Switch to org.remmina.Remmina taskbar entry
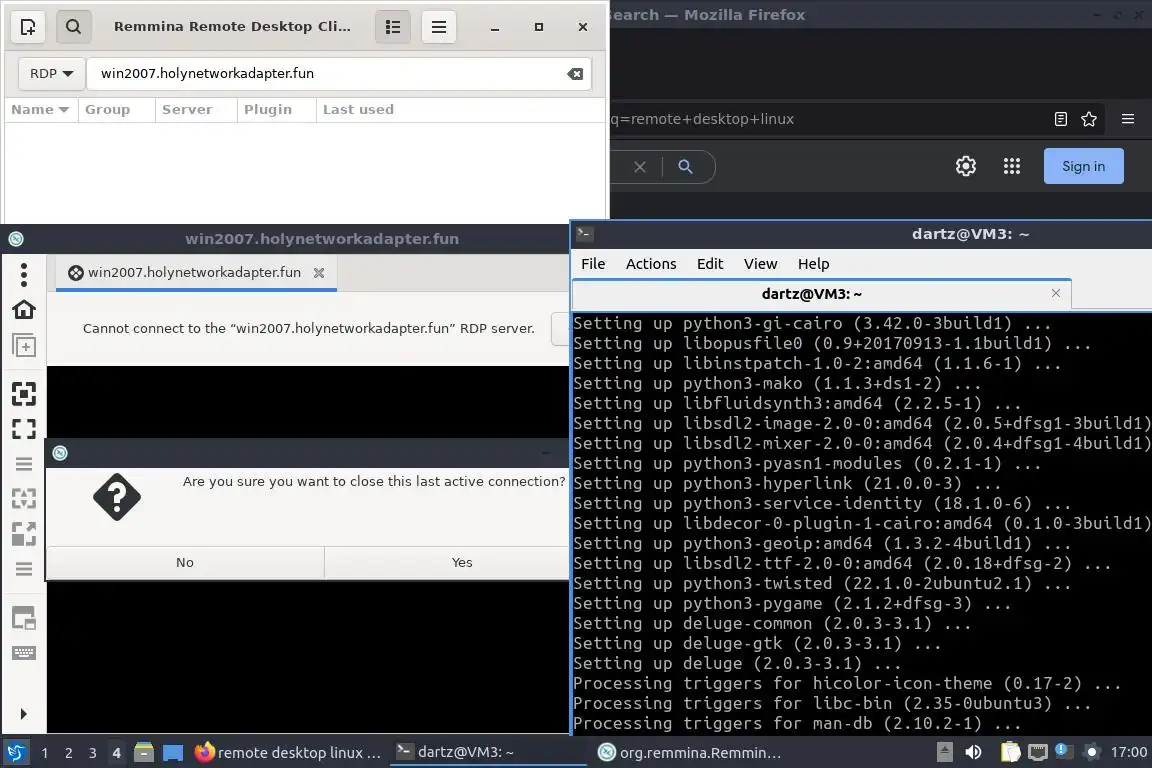Viewport: 1152px width, 768px height. [689, 753]
